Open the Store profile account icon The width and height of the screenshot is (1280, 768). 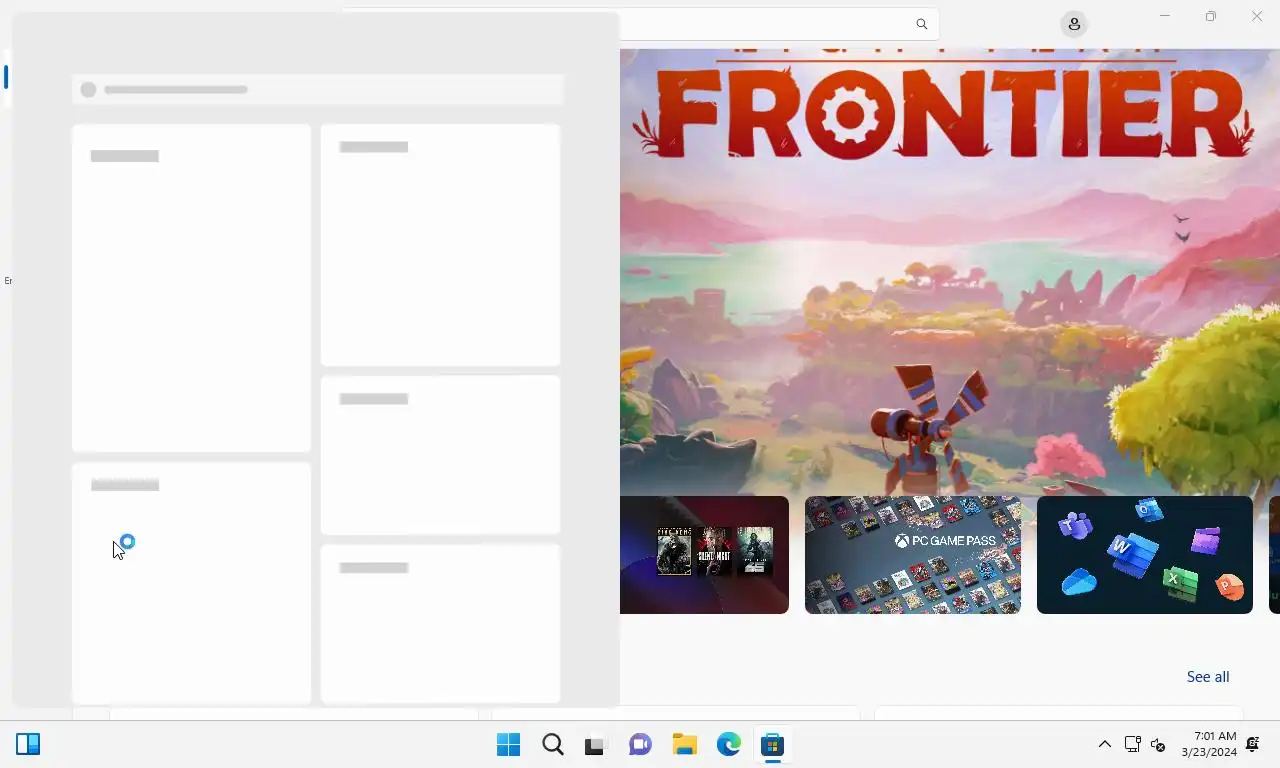coord(1074,24)
